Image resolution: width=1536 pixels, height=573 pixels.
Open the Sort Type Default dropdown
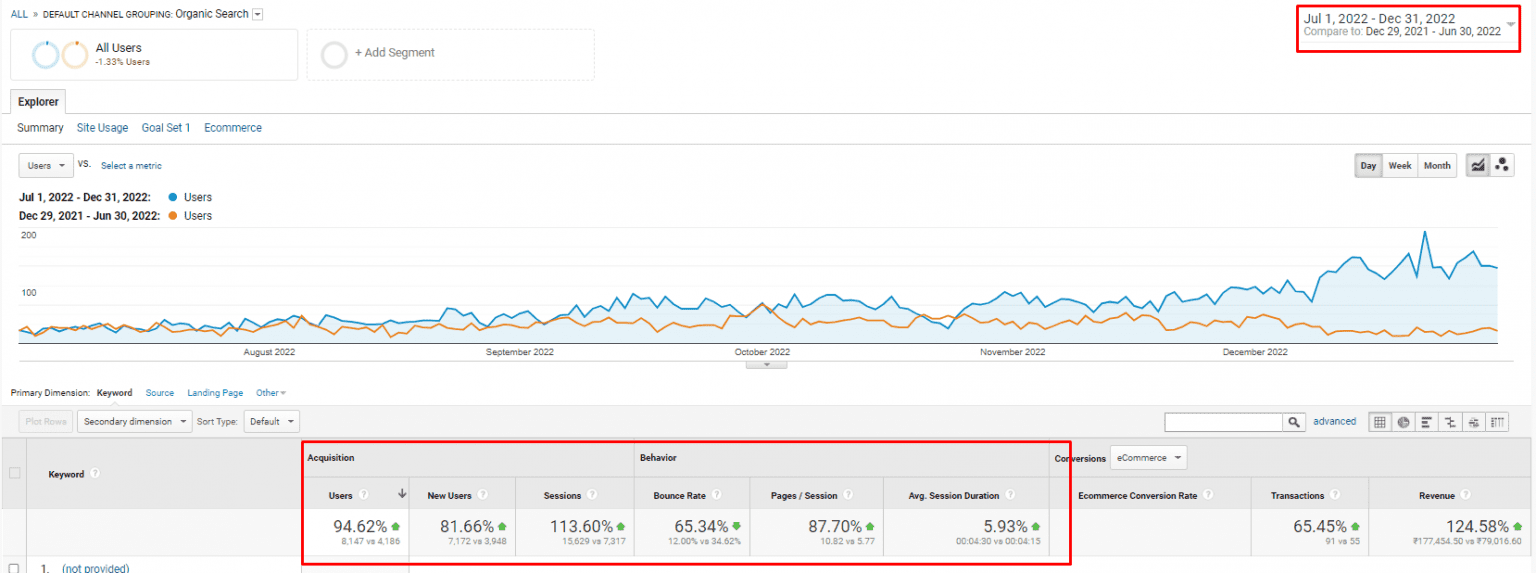point(271,422)
